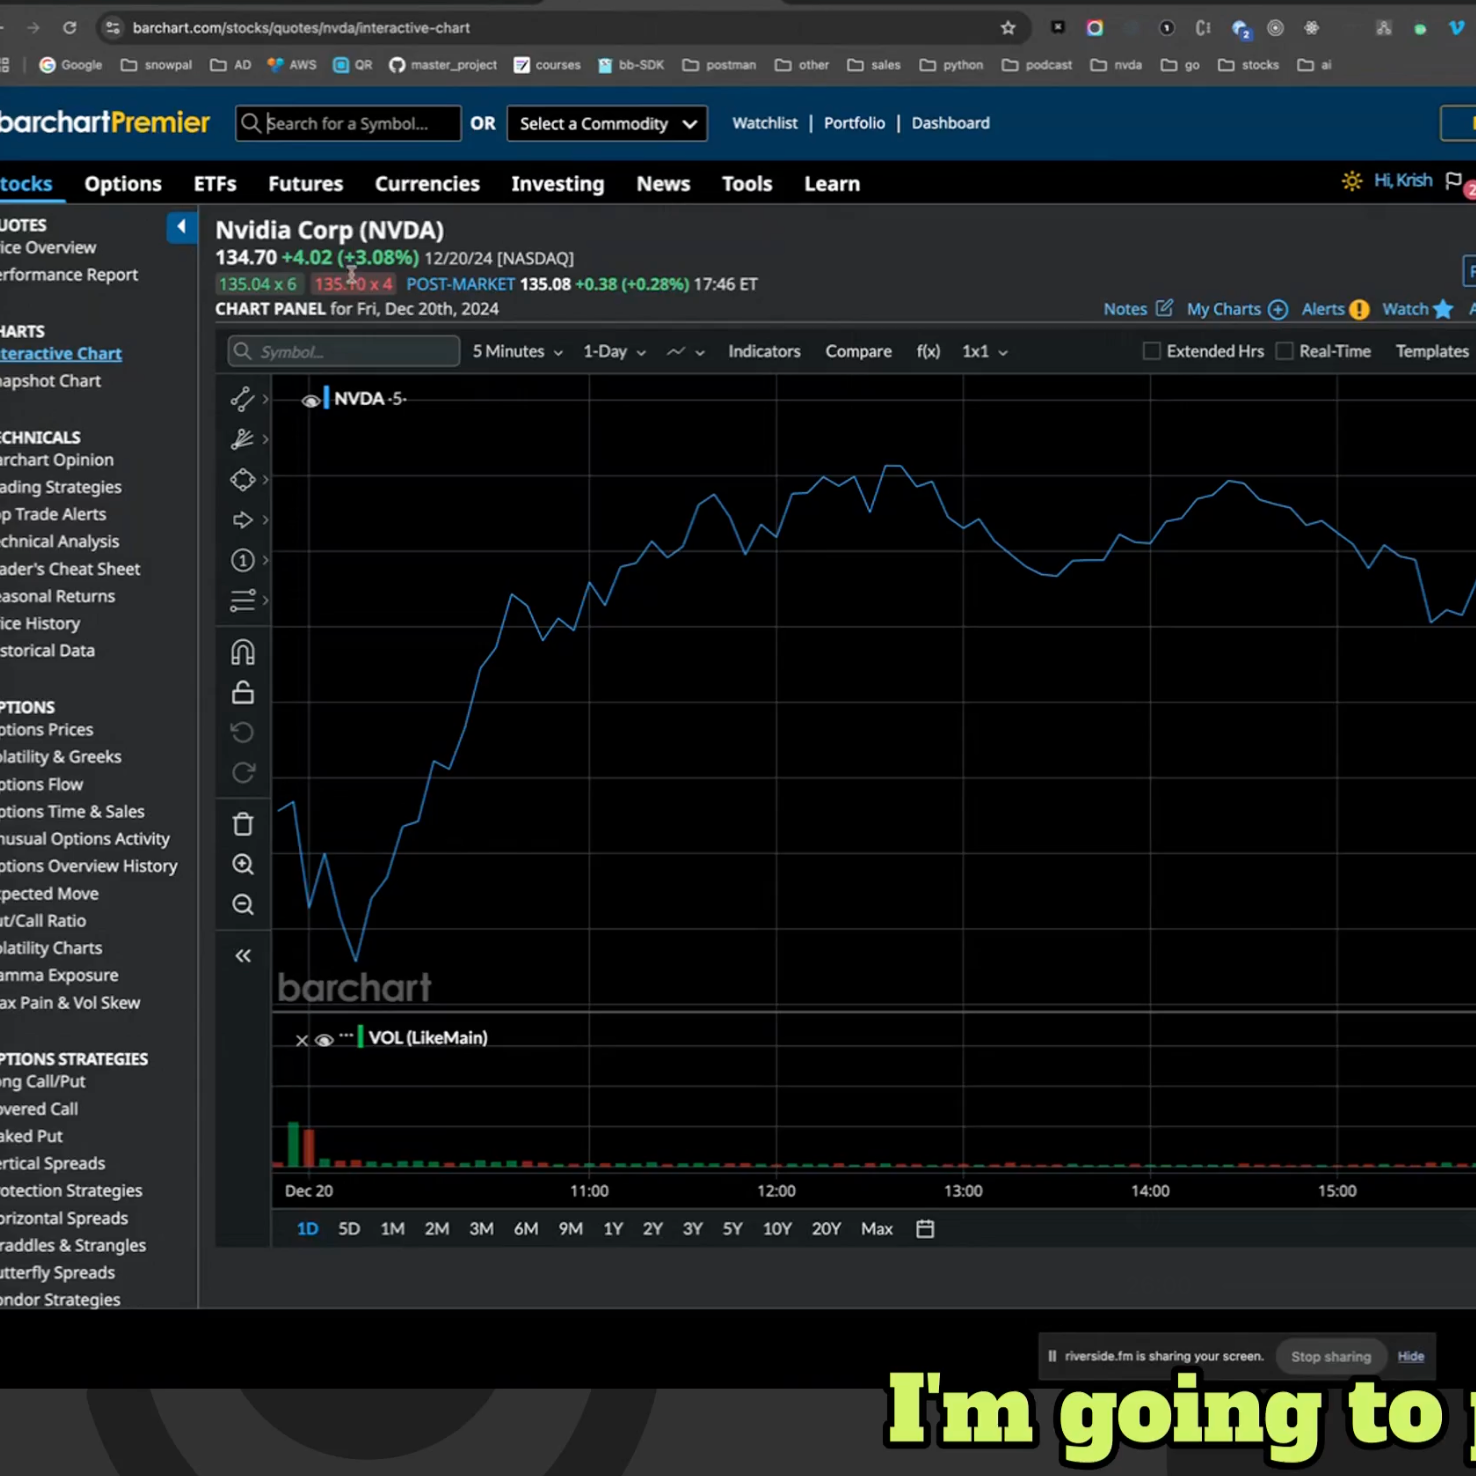Viewport: 1476px width, 1476px height.
Task: Focus the chart Symbol input field
Action: tap(344, 351)
